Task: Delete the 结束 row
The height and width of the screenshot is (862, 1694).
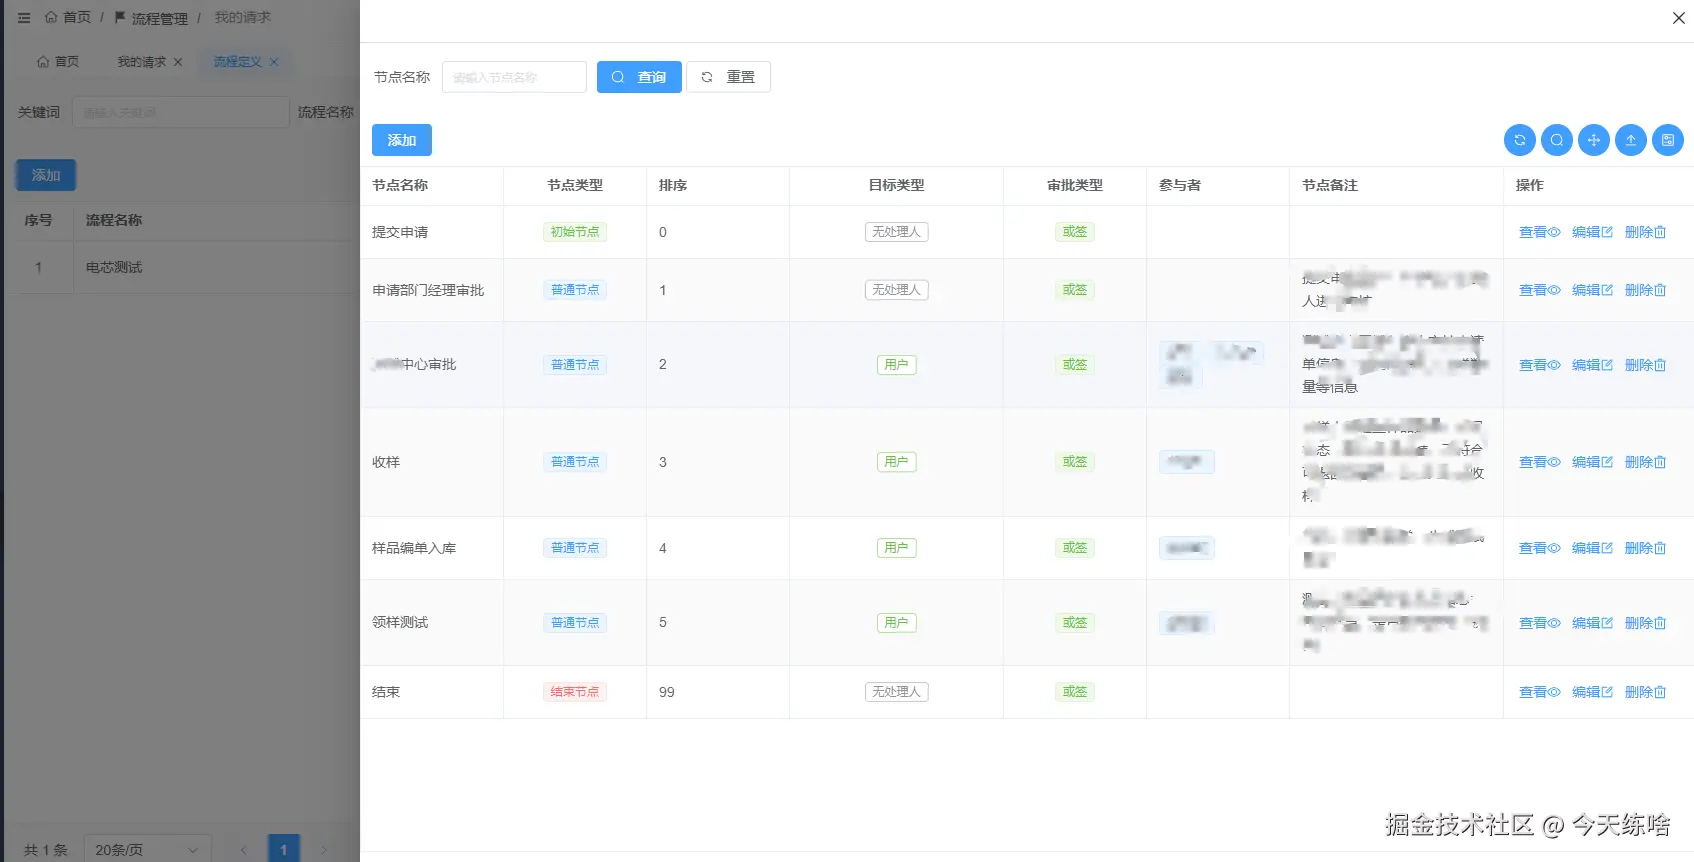Action: [x=1645, y=692]
